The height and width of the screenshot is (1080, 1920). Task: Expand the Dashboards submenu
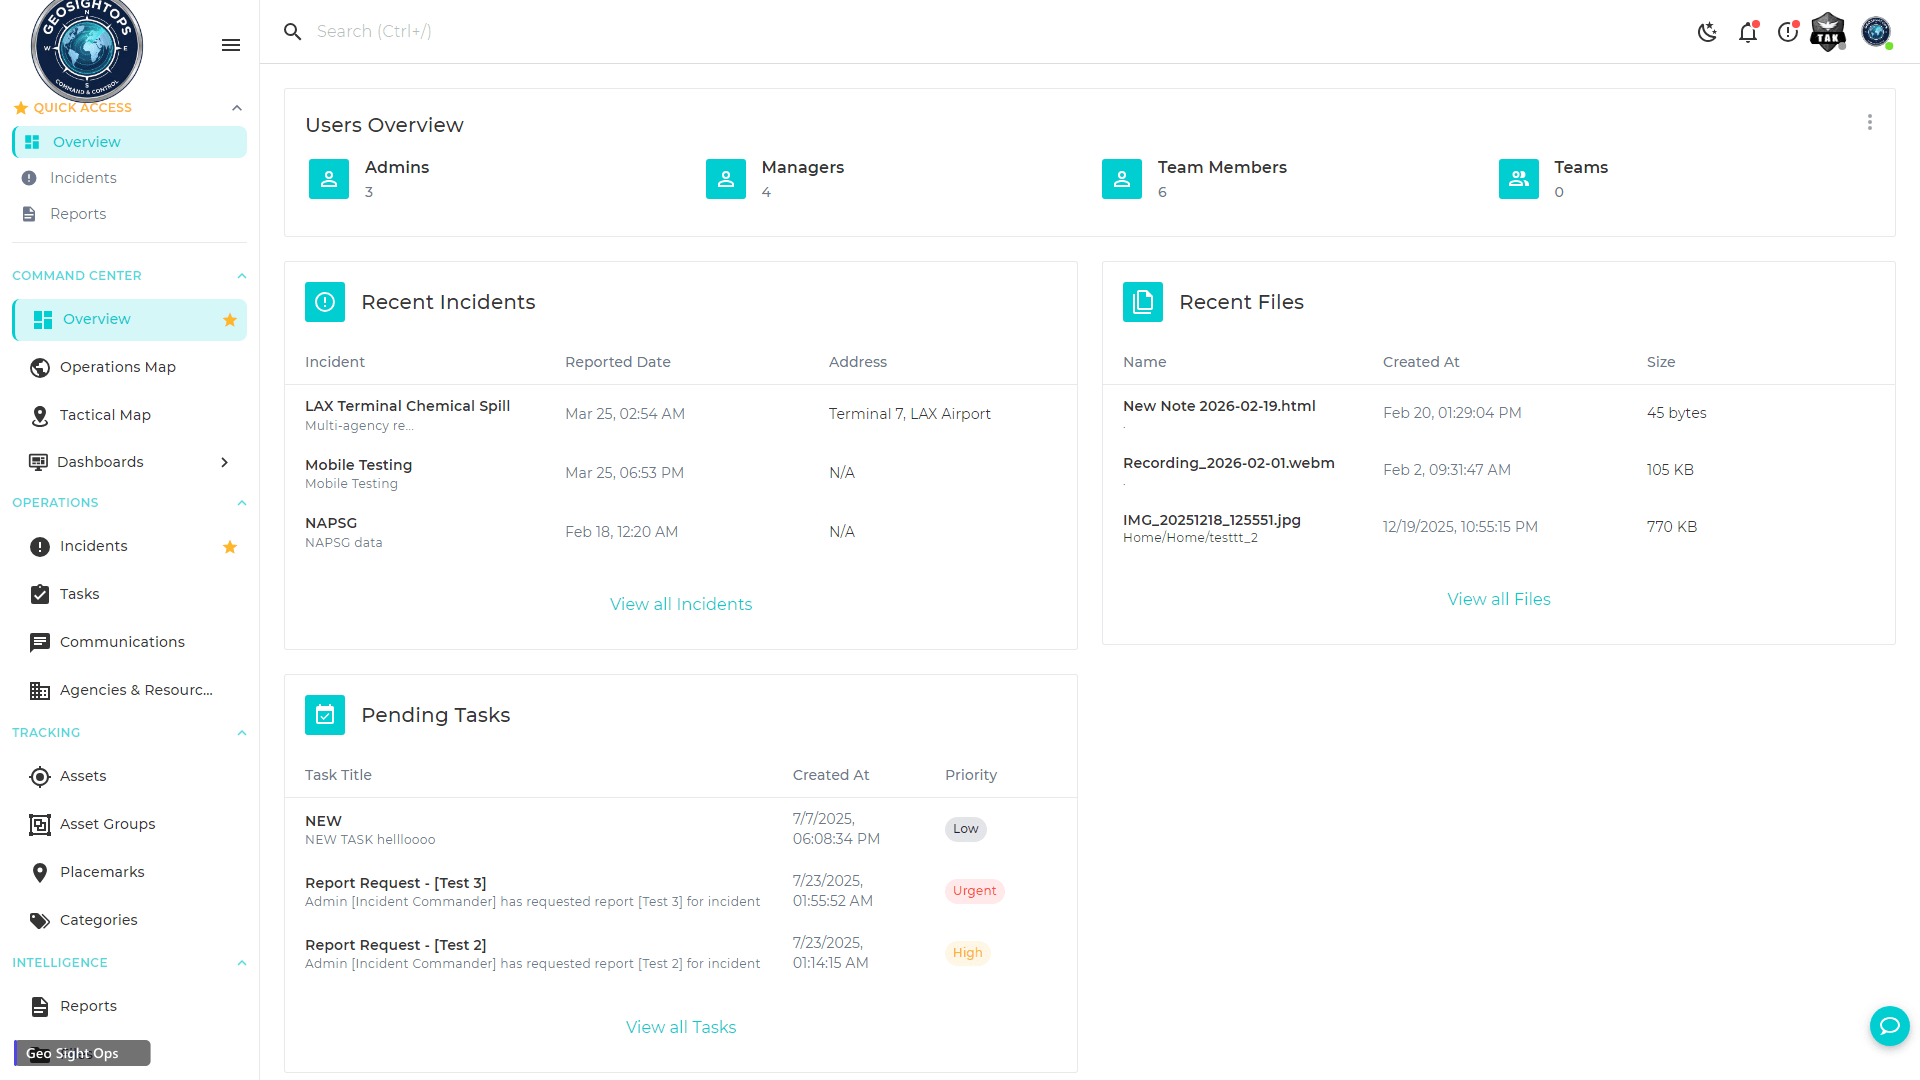(x=224, y=462)
